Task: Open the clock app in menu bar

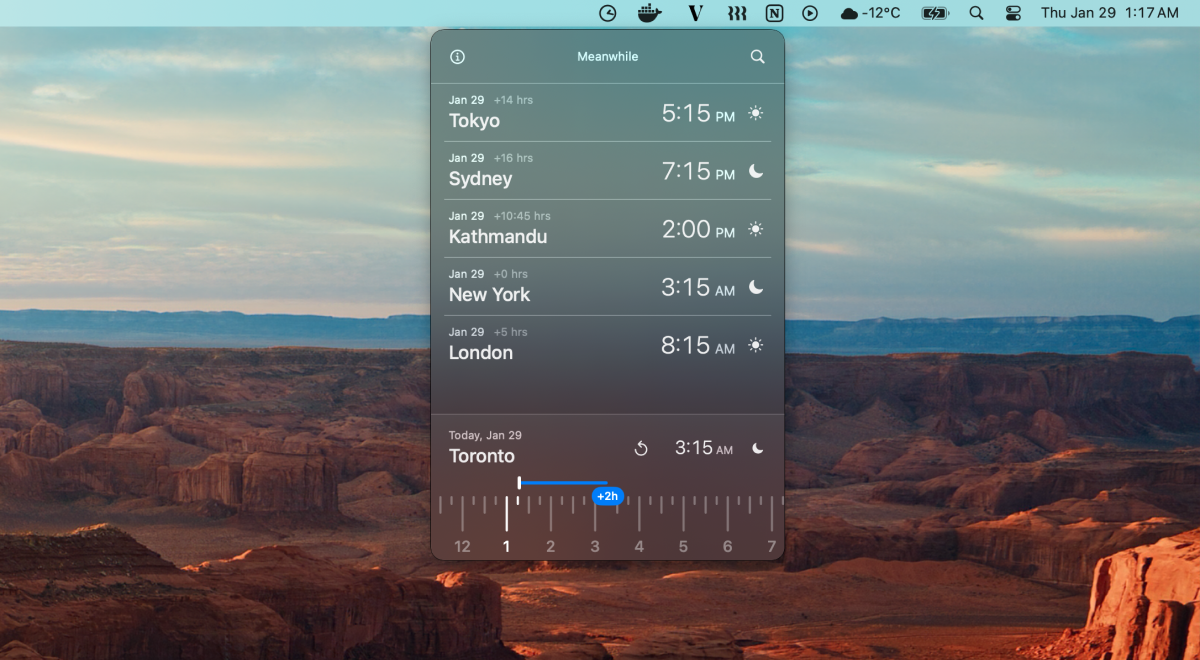Action: pos(608,13)
